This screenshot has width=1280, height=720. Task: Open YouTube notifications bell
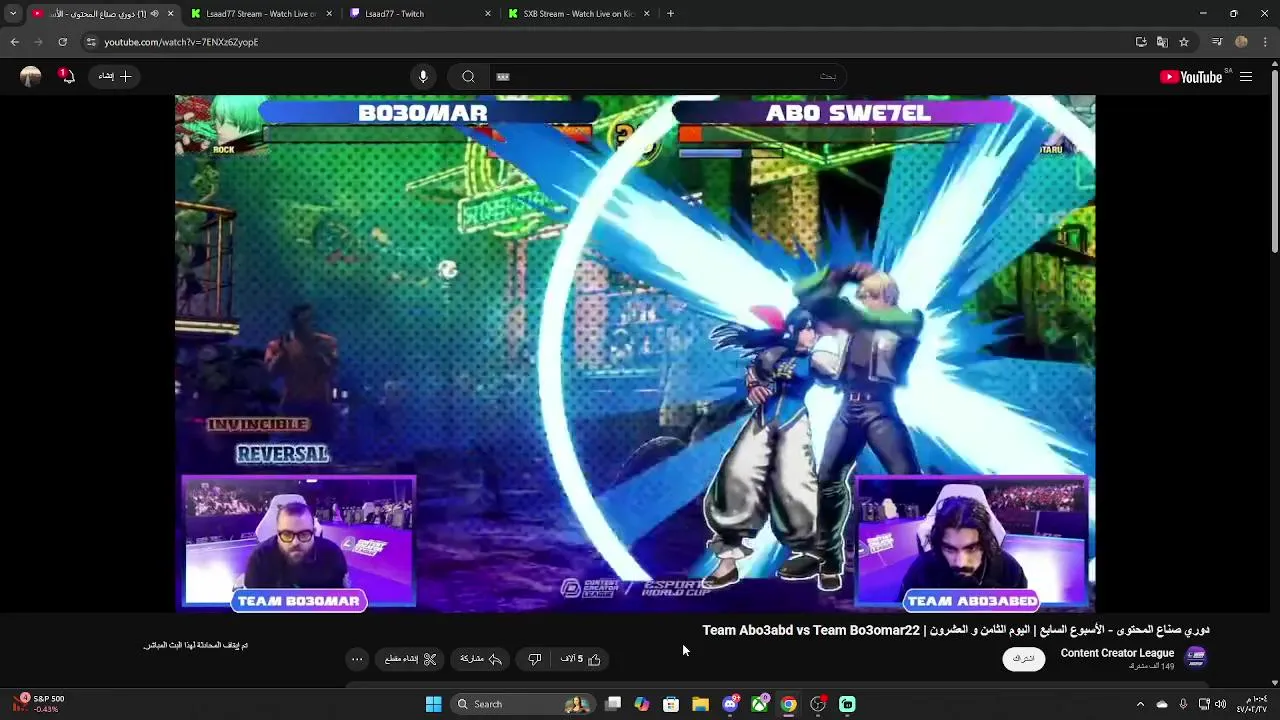tap(67, 76)
